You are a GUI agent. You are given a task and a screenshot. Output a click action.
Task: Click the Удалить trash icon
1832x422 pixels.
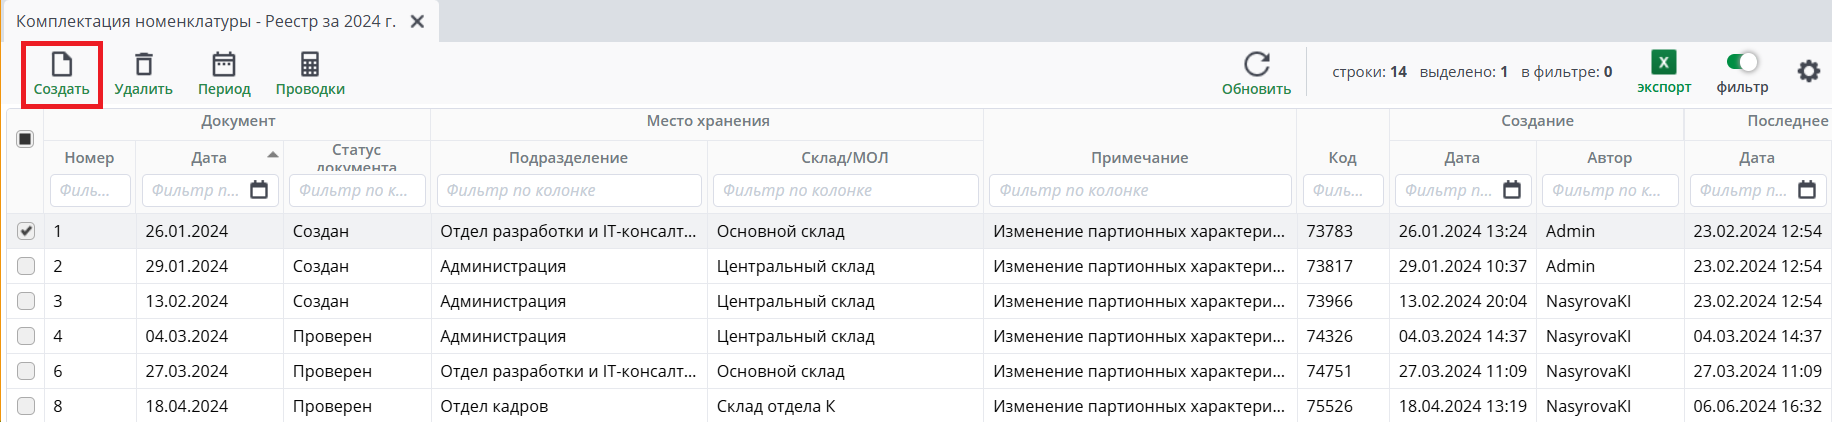point(144,65)
